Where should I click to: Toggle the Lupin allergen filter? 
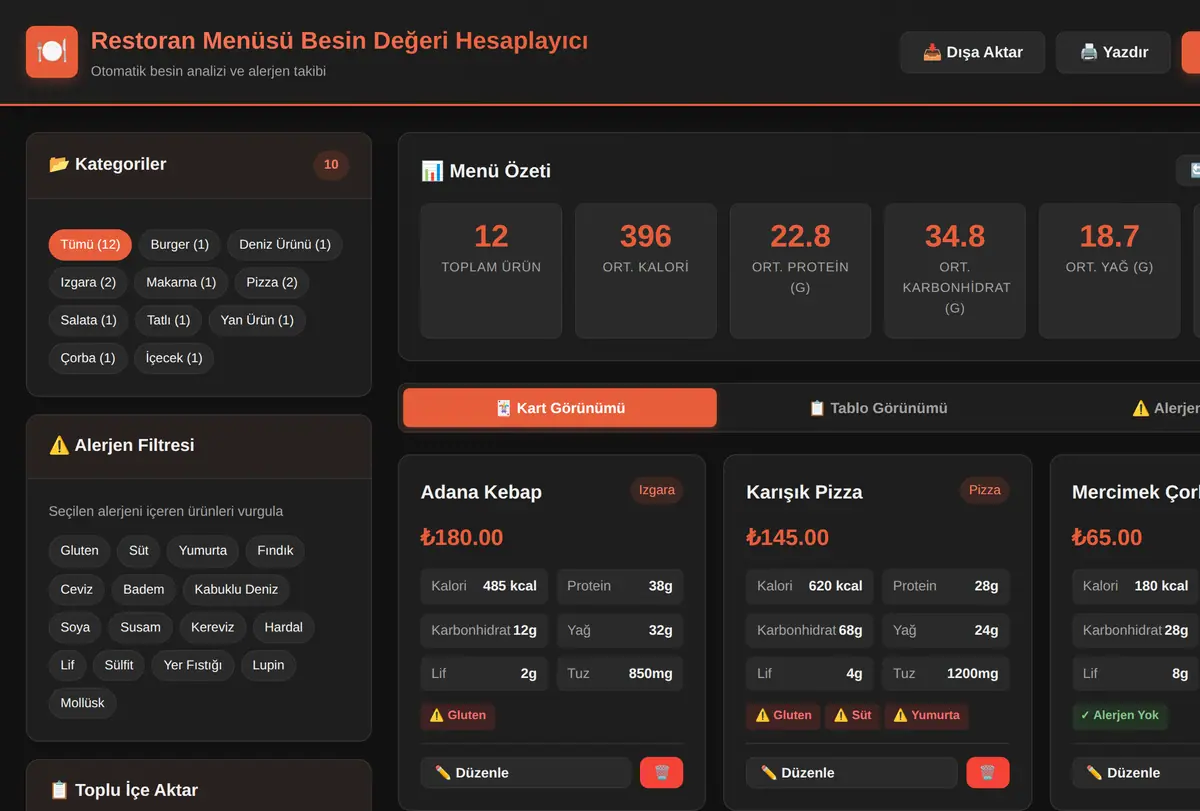click(x=268, y=665)
